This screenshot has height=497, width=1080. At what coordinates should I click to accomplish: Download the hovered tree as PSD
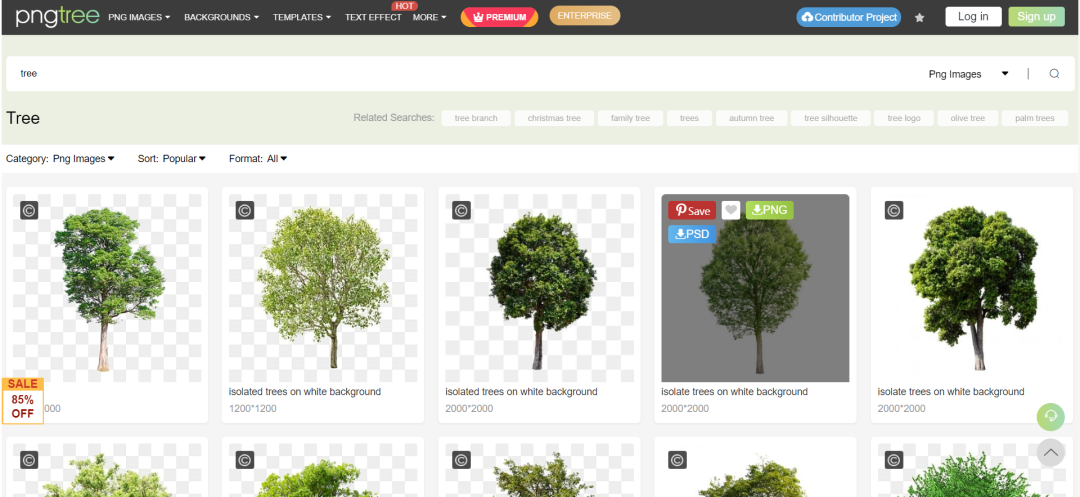click(692, 234)
